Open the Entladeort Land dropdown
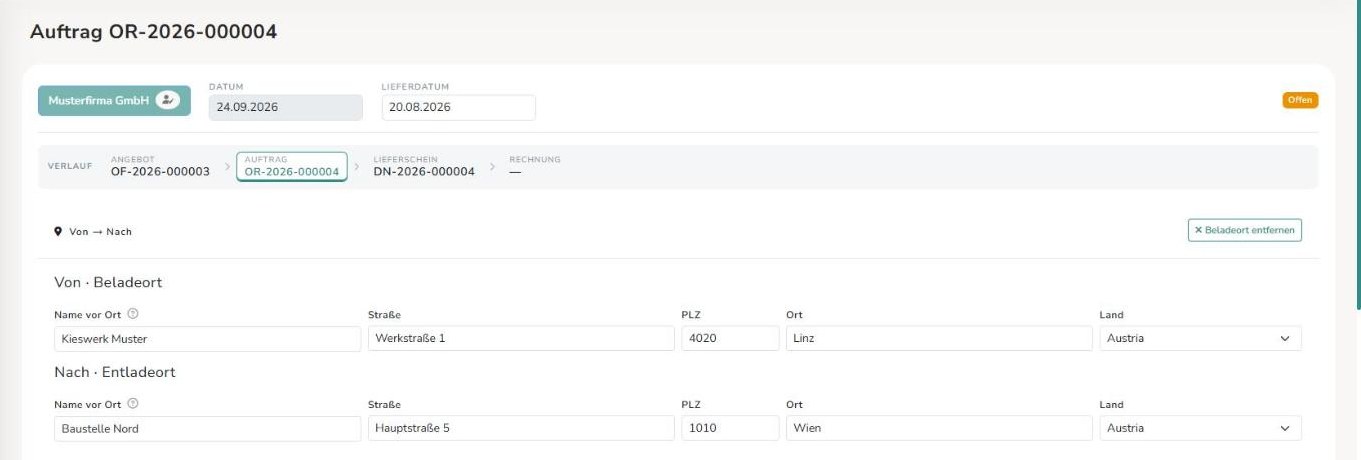 [1200, 429]
